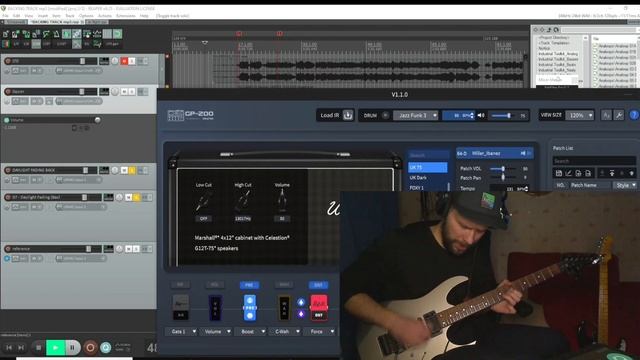Click REAPER record transport button
The width and height of the screenshot is (640, 360).
[x=90, y=347]
